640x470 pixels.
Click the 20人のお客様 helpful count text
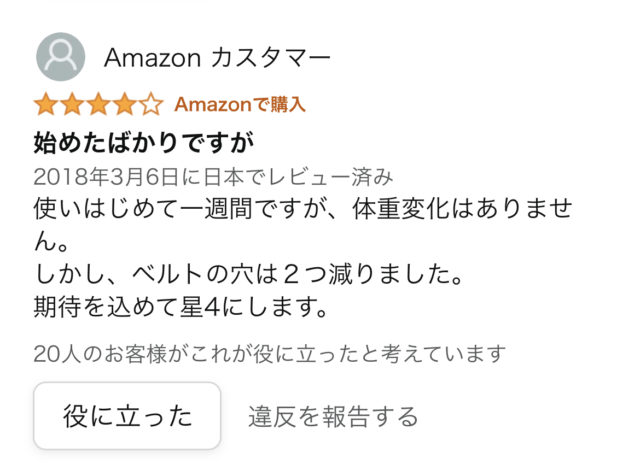pos(269,353)
